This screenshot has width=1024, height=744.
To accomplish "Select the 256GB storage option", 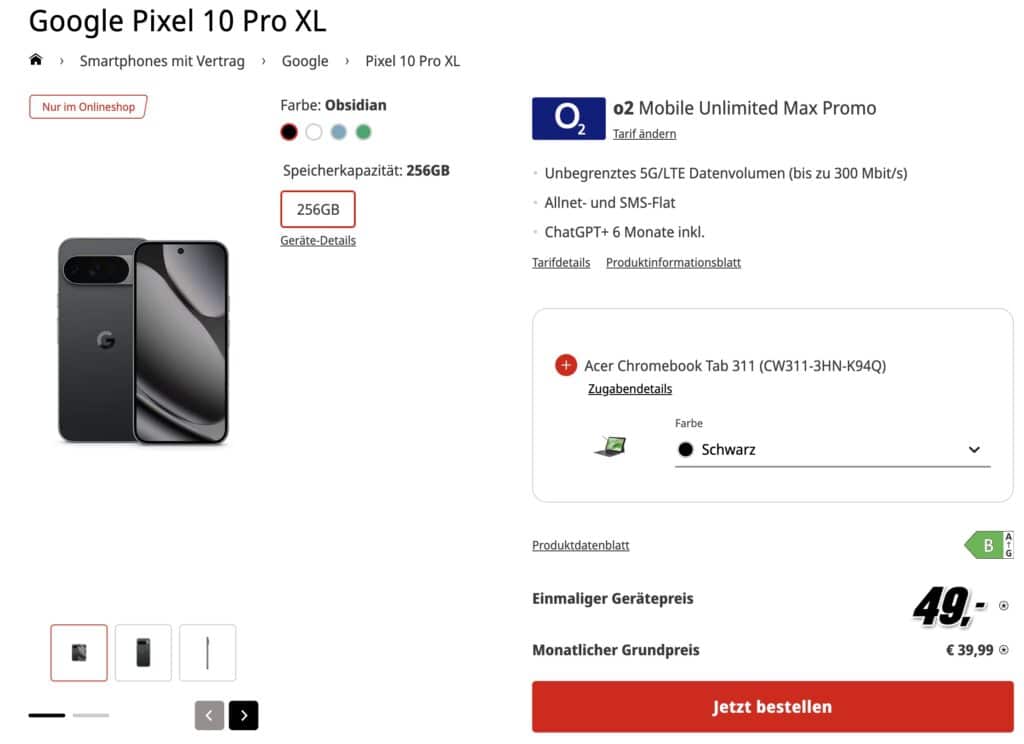I will pos(318,210).
